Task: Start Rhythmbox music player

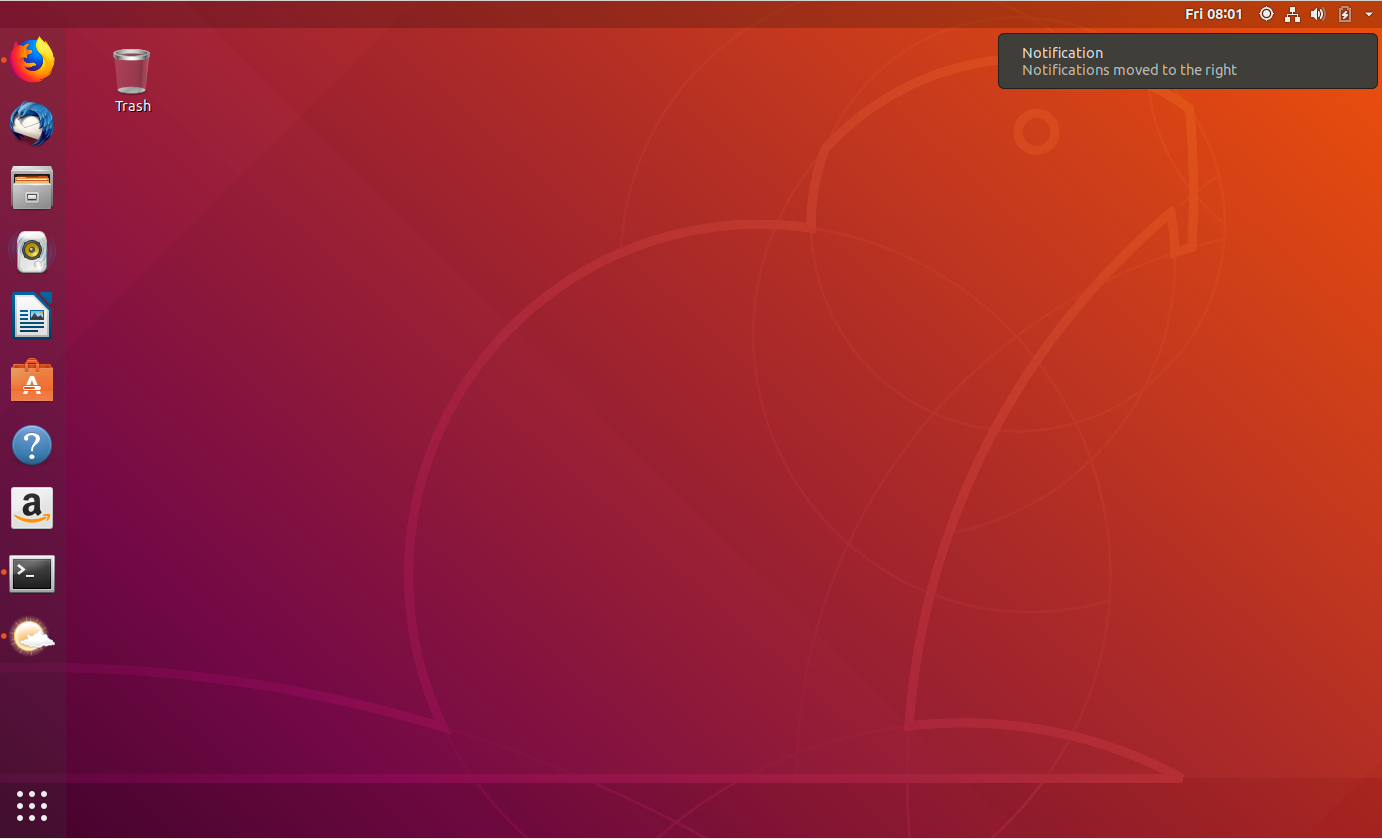Action: [x=32, y=252]
